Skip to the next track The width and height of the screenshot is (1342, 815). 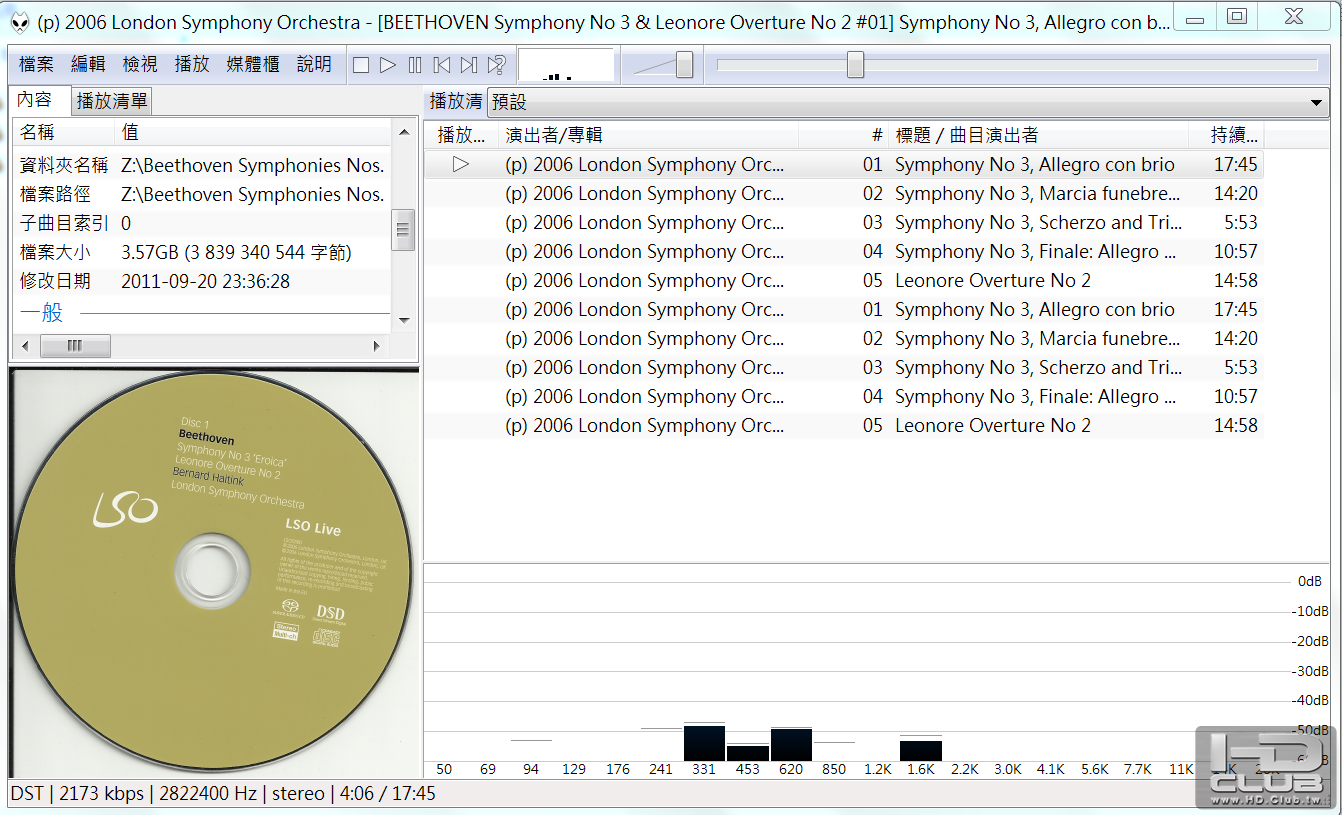[x=469, y=65]
